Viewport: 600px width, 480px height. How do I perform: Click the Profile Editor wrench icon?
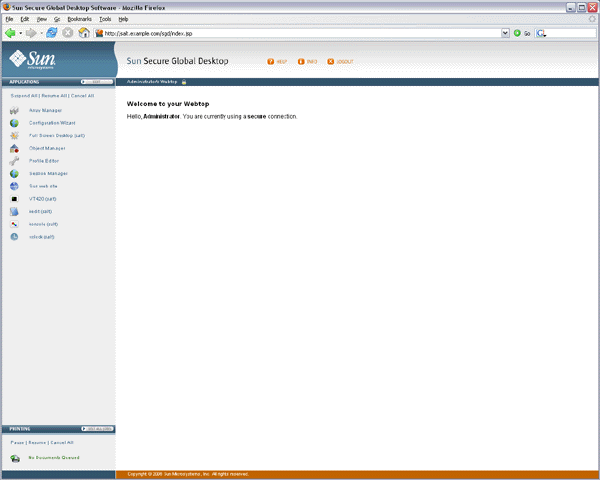pyautogui.click(x=14, y=161)
